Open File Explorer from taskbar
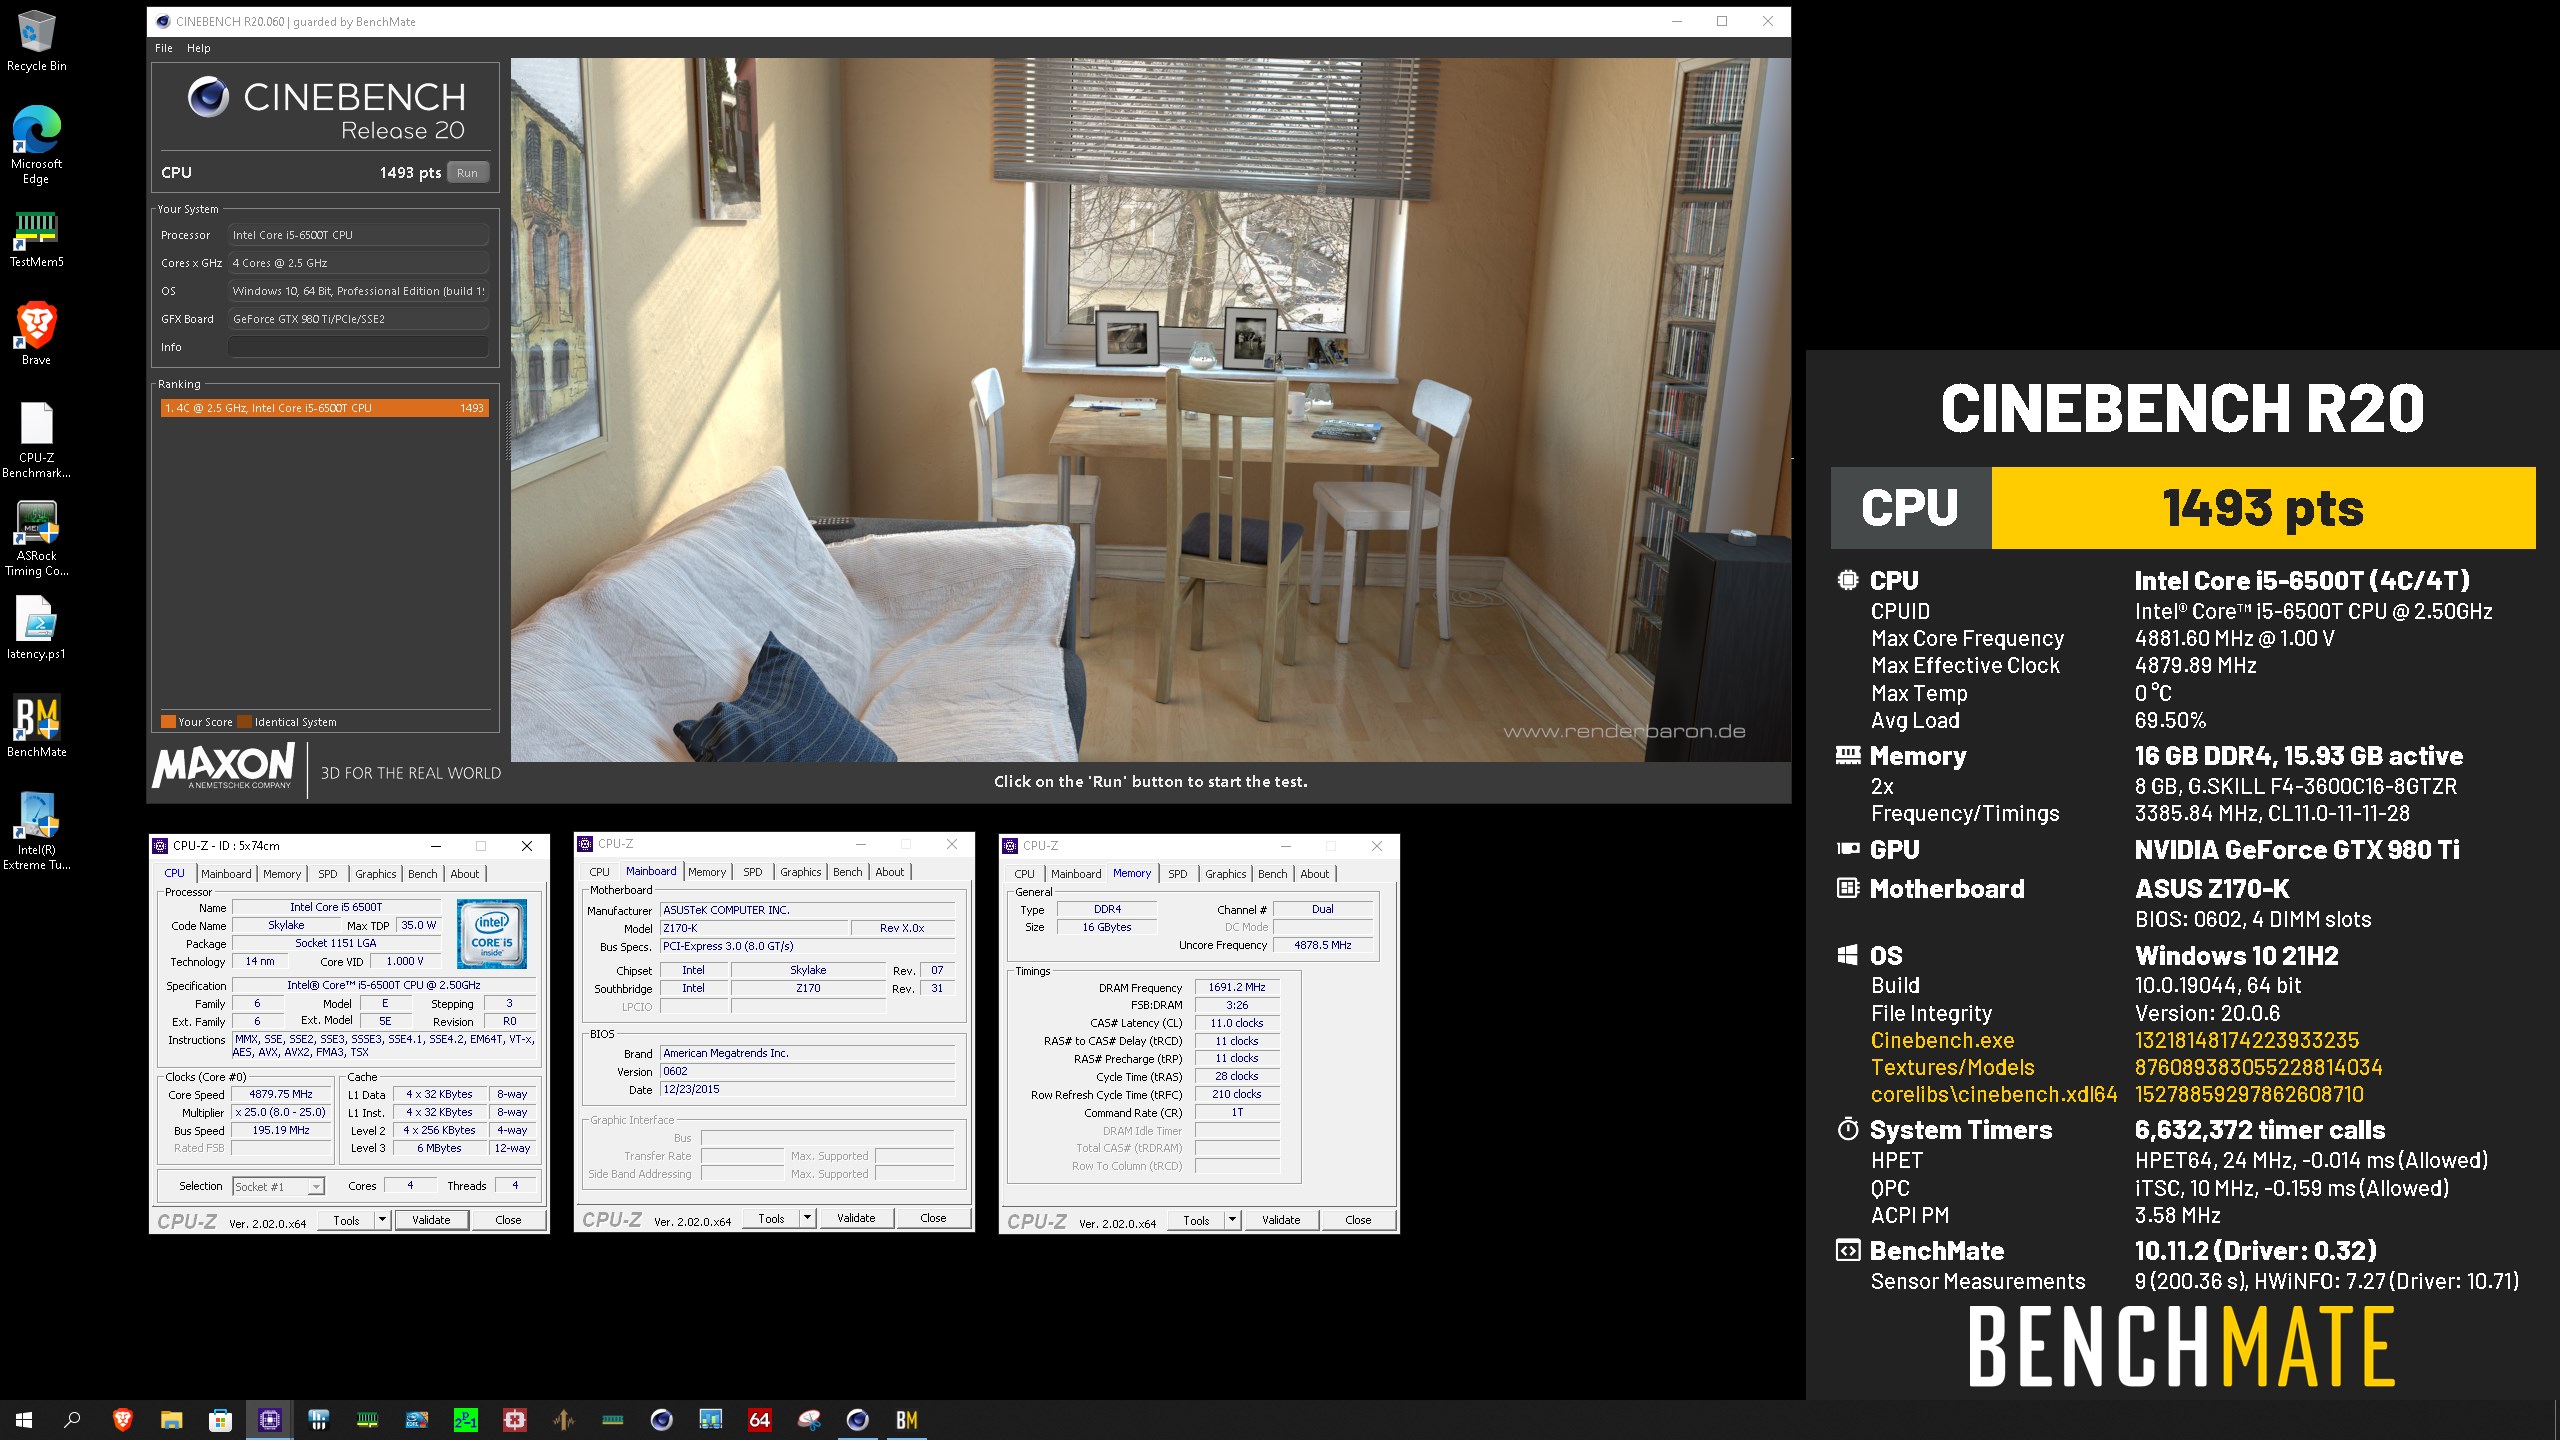The height and width of the screenshot is (1440, 2560). pyautogui.click(x=172, y=1419)
